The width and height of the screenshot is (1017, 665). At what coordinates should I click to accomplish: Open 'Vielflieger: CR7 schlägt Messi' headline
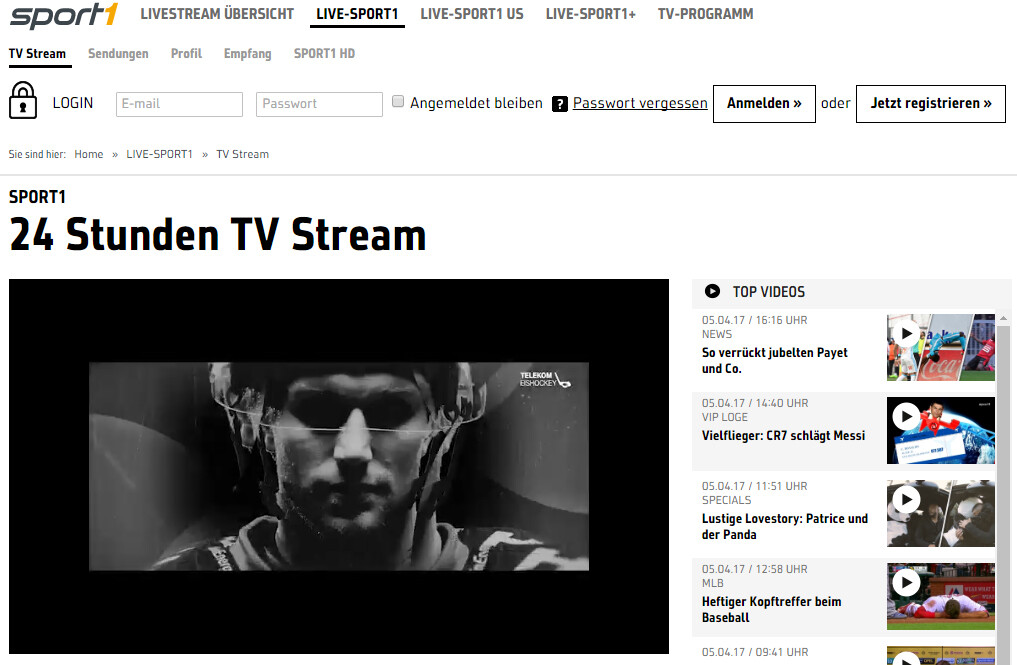pos(784,436)
